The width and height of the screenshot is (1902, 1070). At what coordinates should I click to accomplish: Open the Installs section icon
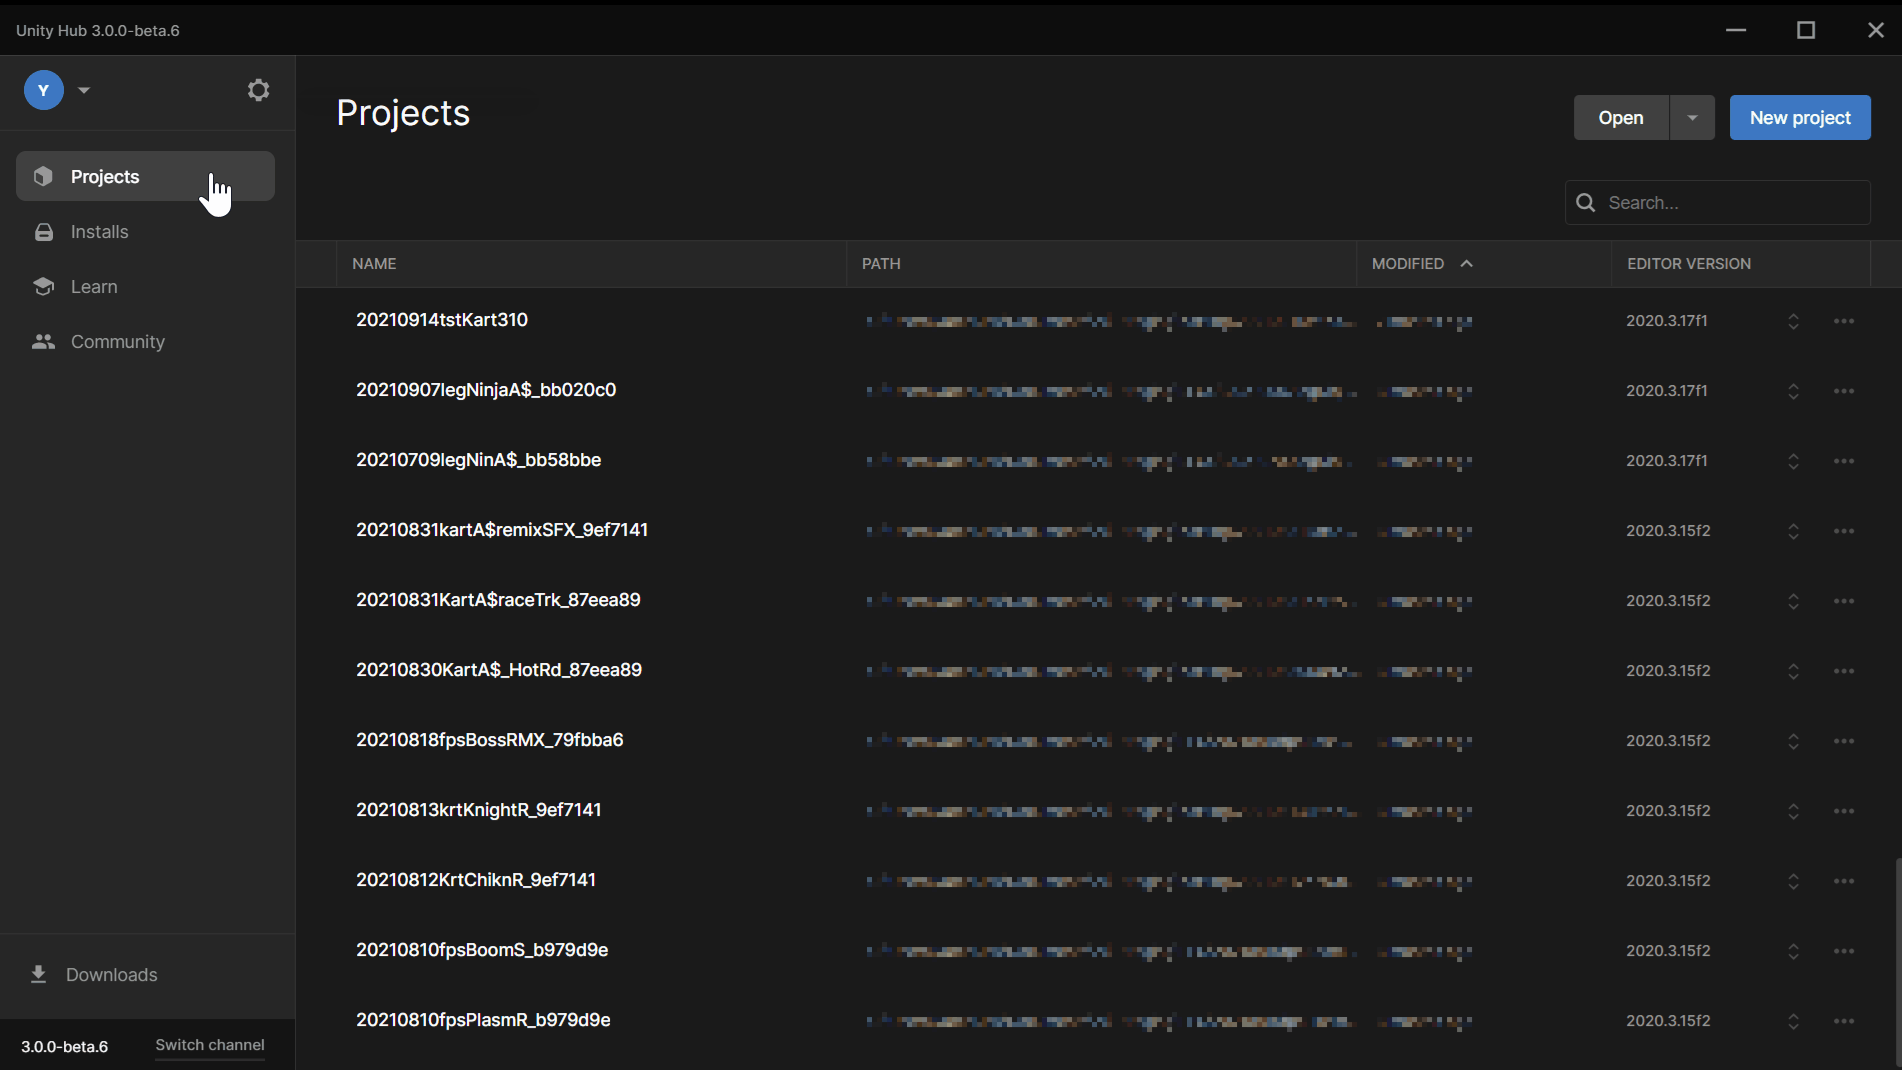[44, 232]
